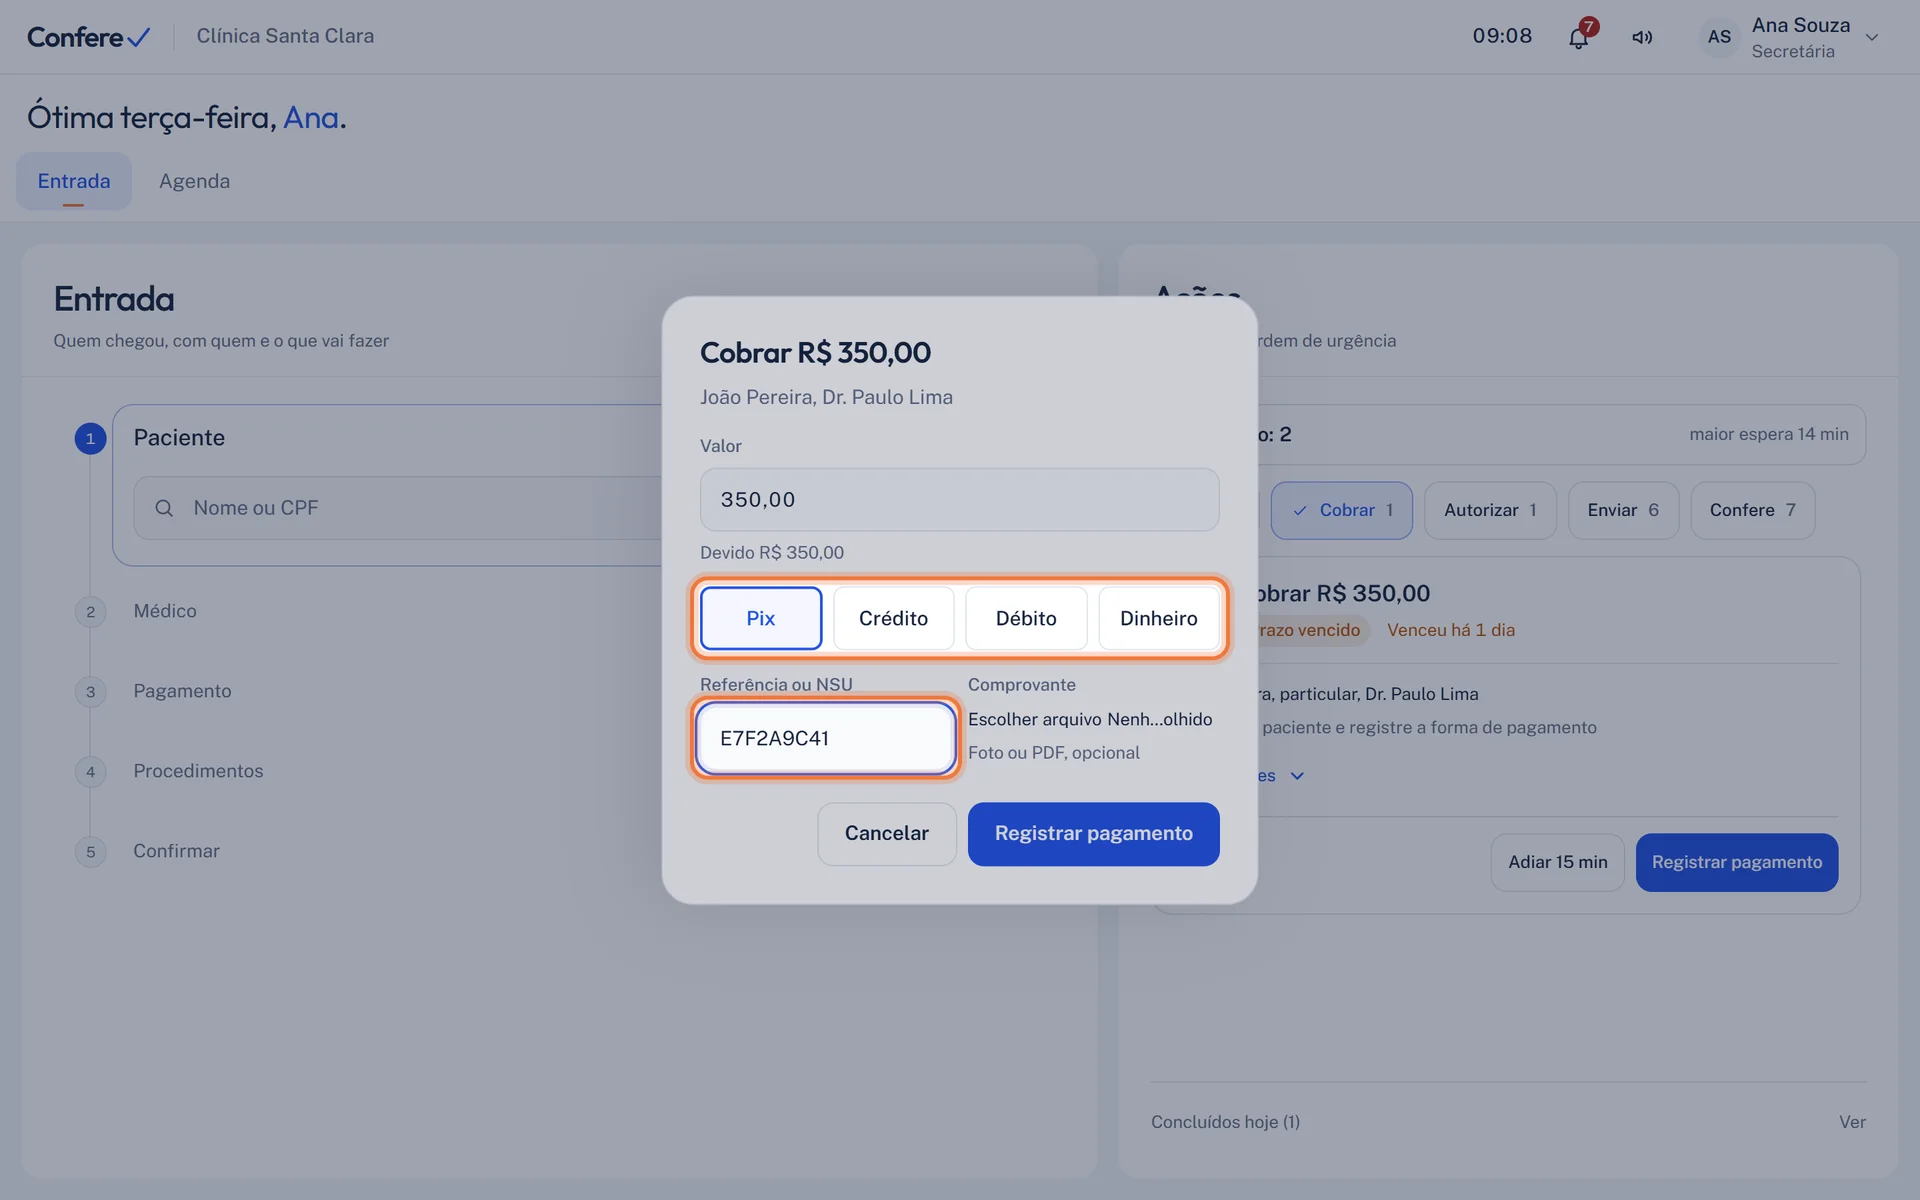This screenshot has width=1920, height=1200.
Task: Click the 09:08 clock
Action: [1502, 36]
